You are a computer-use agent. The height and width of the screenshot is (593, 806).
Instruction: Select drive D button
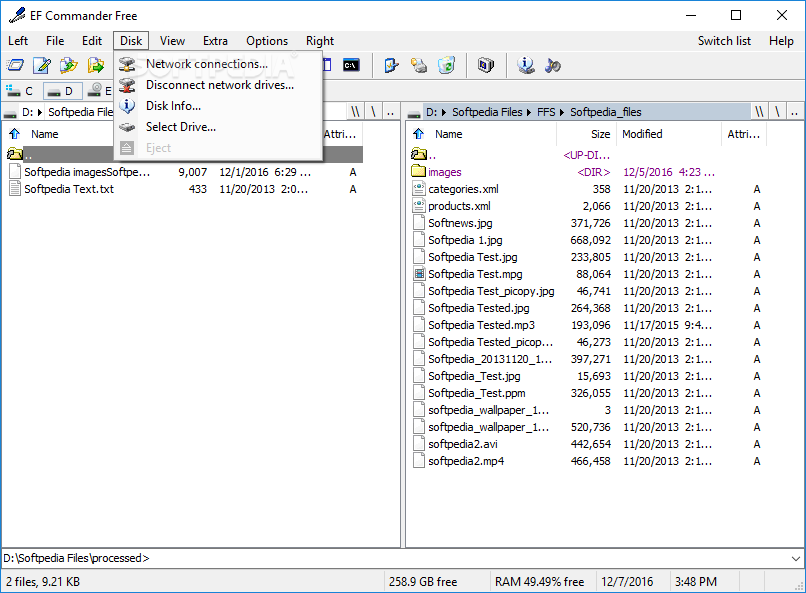click(x=62, y=91)
